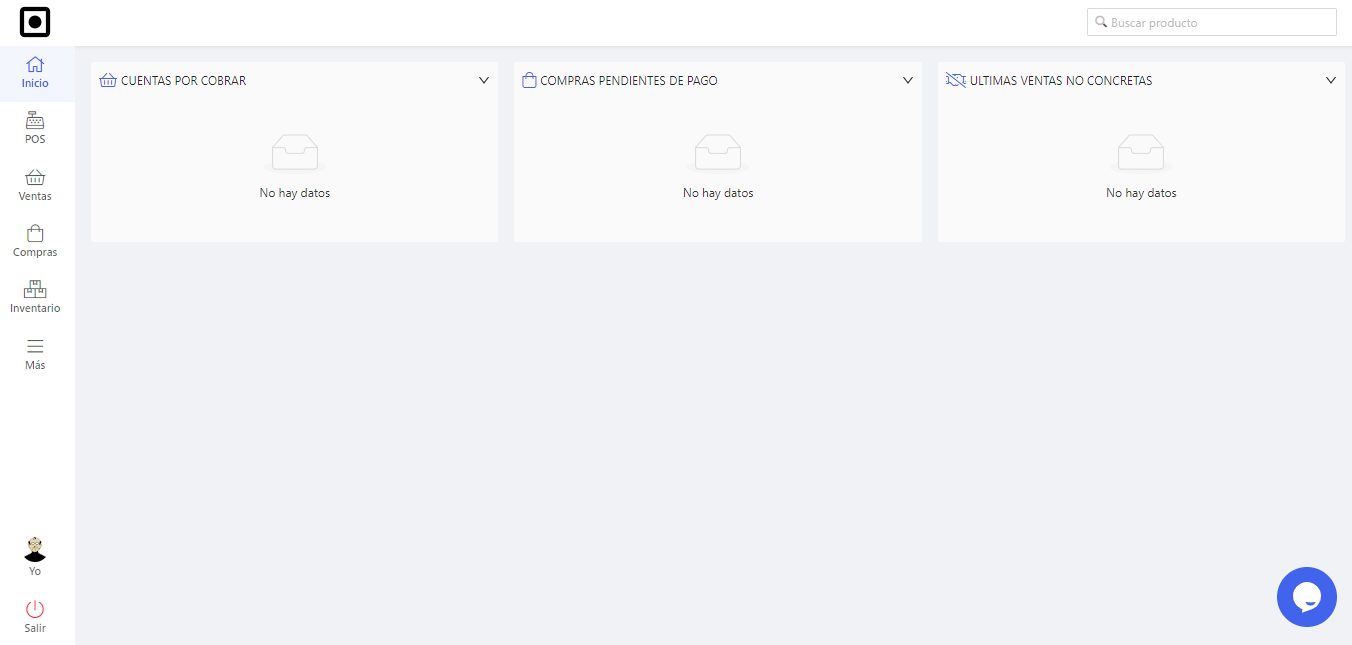Click empty inbox image in Compras Pendientes
1352x645 pixels.
(x=718, y=153)
